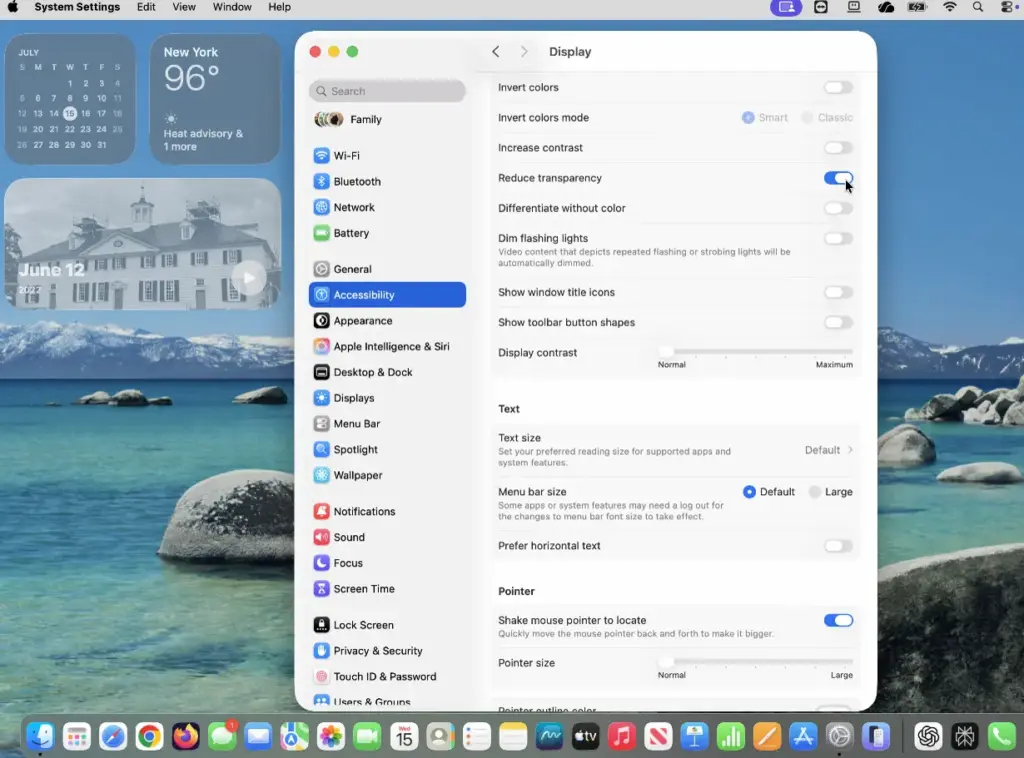This screenshot has width=1024, height=758.
Task: Open the App Store from the Dock
Action: [803, 736]
